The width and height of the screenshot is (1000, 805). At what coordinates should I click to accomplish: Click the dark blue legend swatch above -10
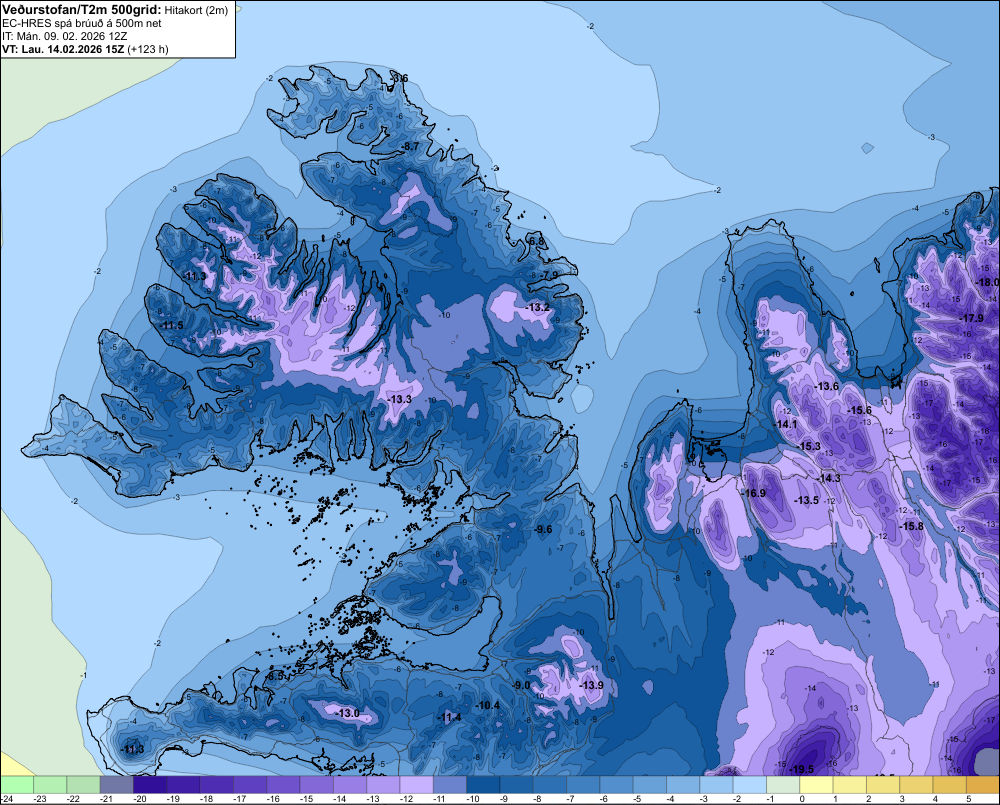pos(483,784)
